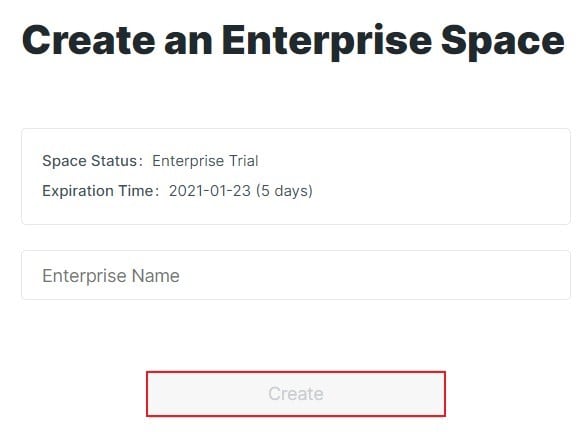Click the "Trial" word in Space Status row
The image size is (588, 432).
(x=244, y=161)
